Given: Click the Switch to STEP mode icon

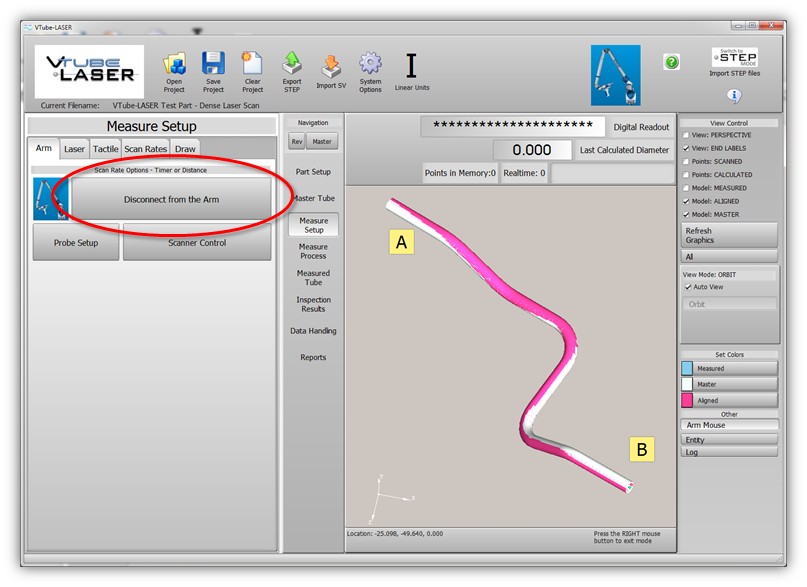Looking at the screenshot, I should [734, 57].
